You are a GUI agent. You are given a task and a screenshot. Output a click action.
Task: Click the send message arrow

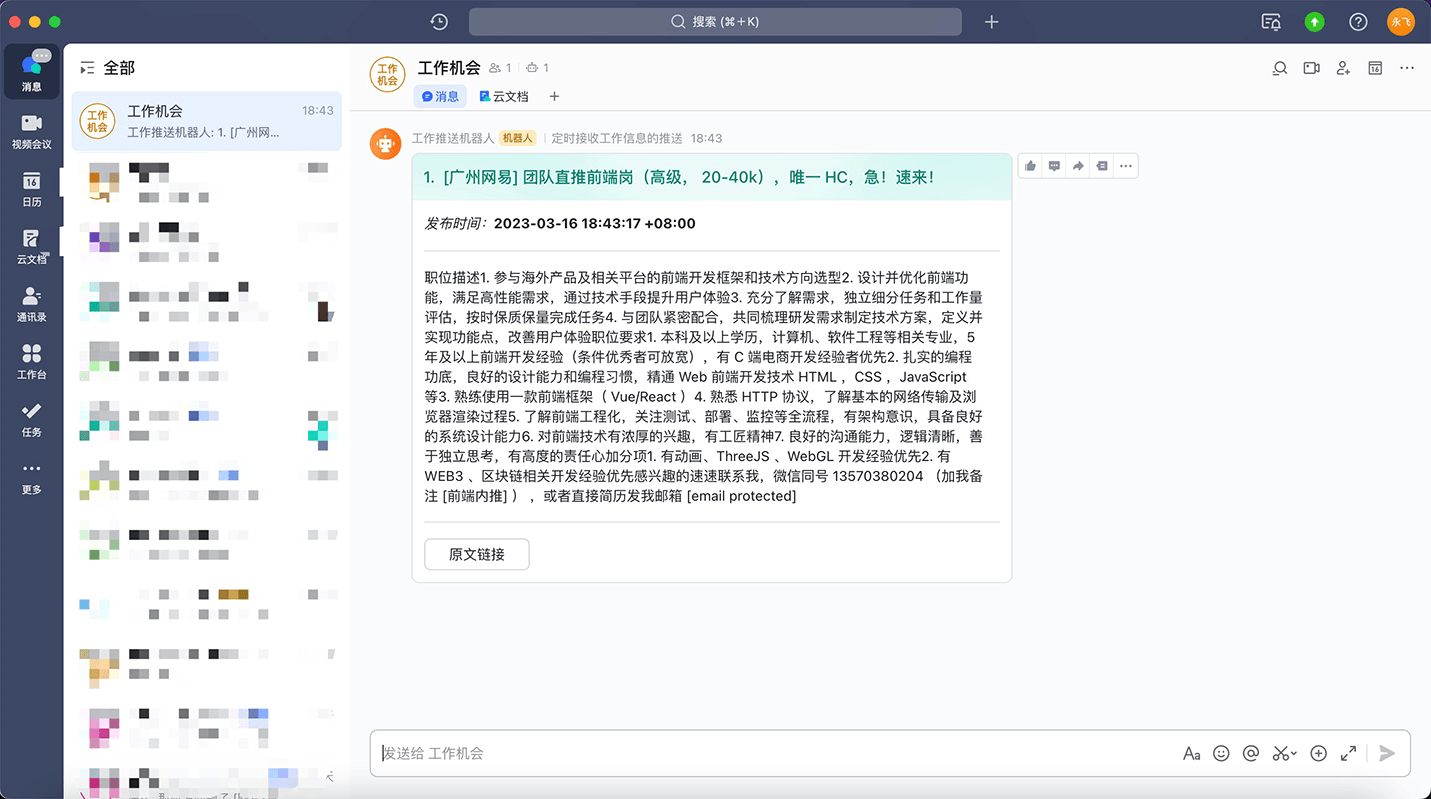pyautogui.click(x=1386, y=754)
